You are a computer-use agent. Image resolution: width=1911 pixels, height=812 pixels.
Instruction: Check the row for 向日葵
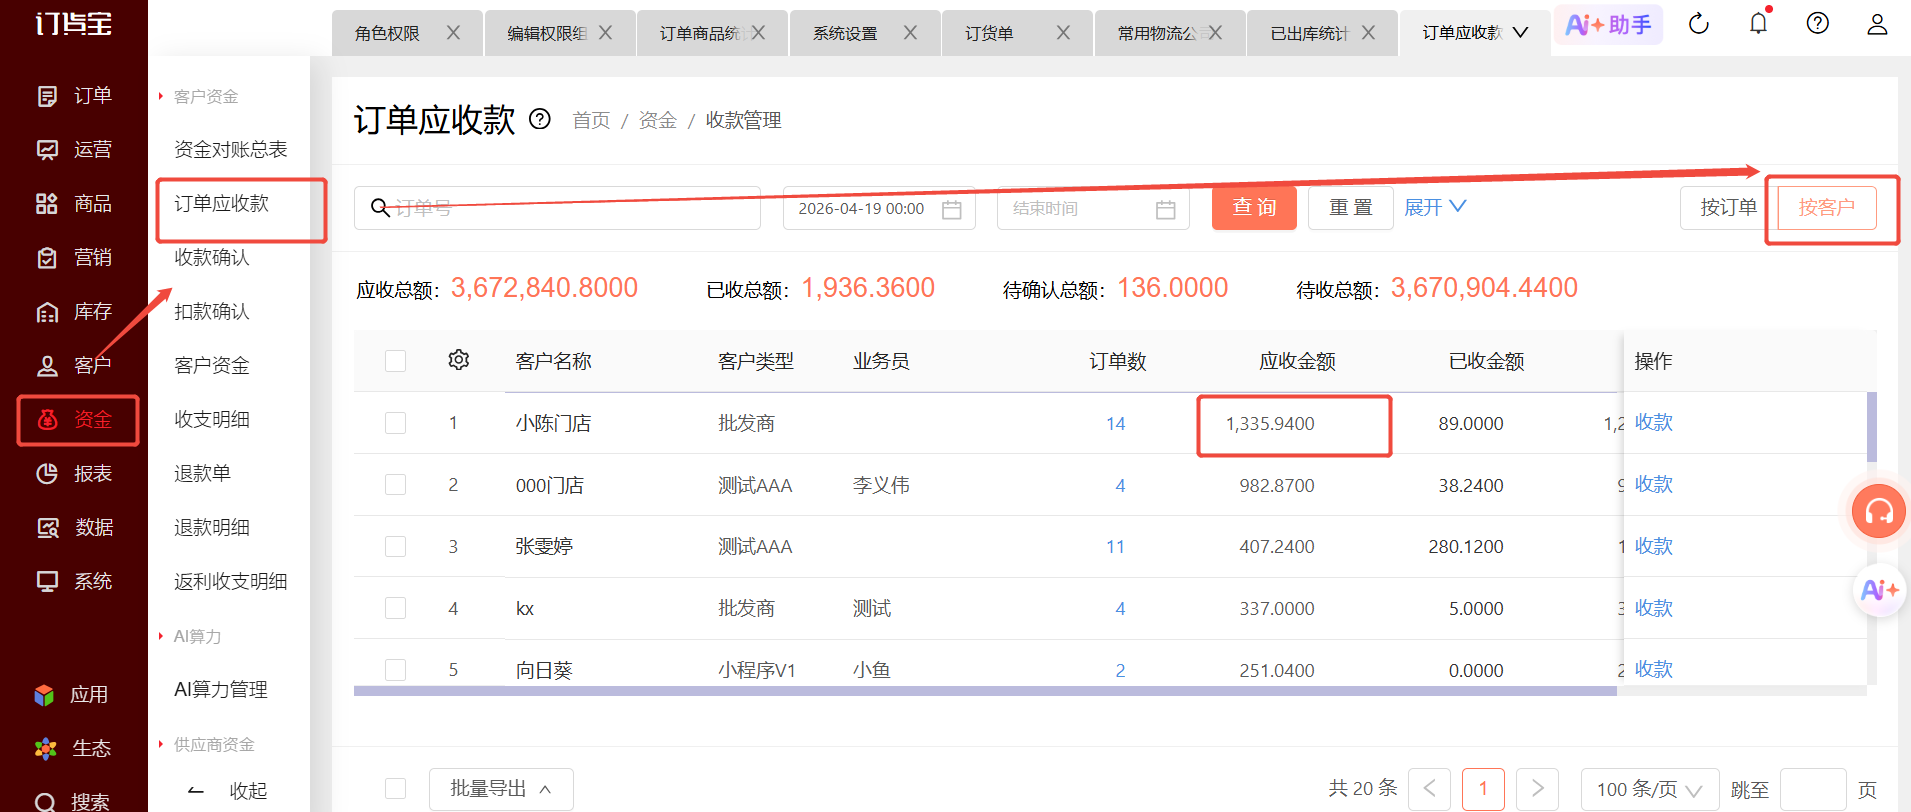396,670
